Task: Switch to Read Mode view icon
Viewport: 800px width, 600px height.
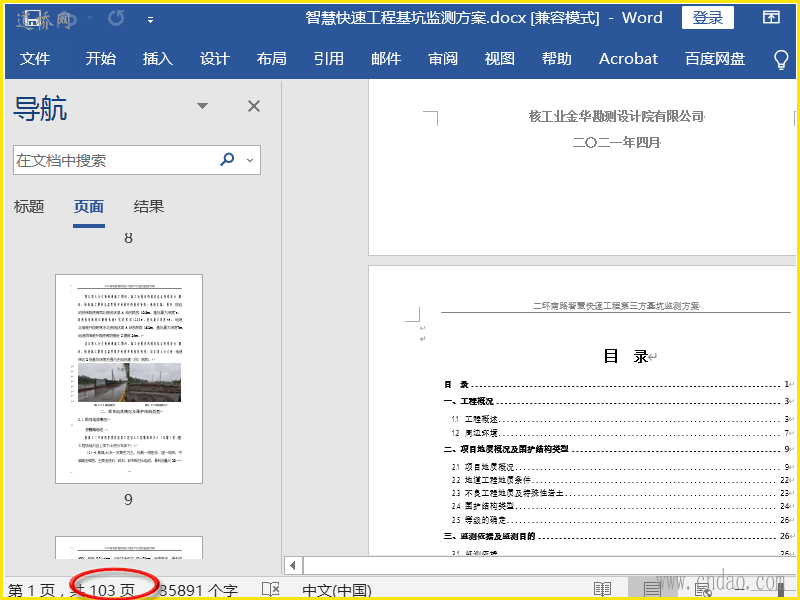Action: click(603, 590)
